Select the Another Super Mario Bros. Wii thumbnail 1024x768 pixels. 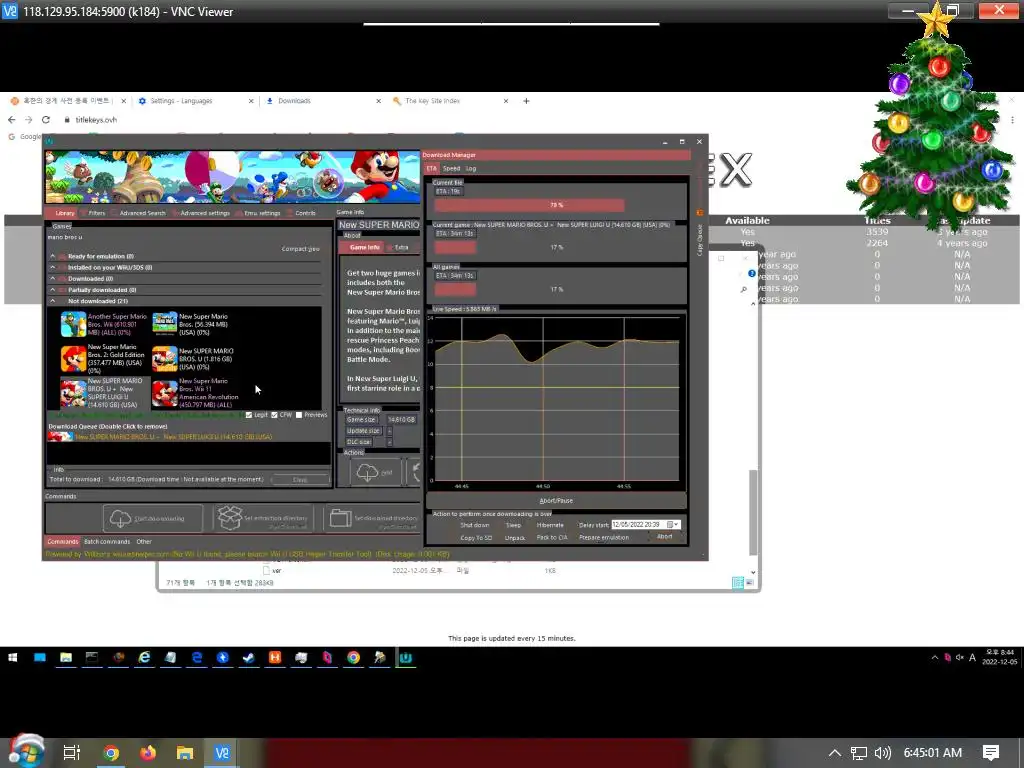pos(73,324)
